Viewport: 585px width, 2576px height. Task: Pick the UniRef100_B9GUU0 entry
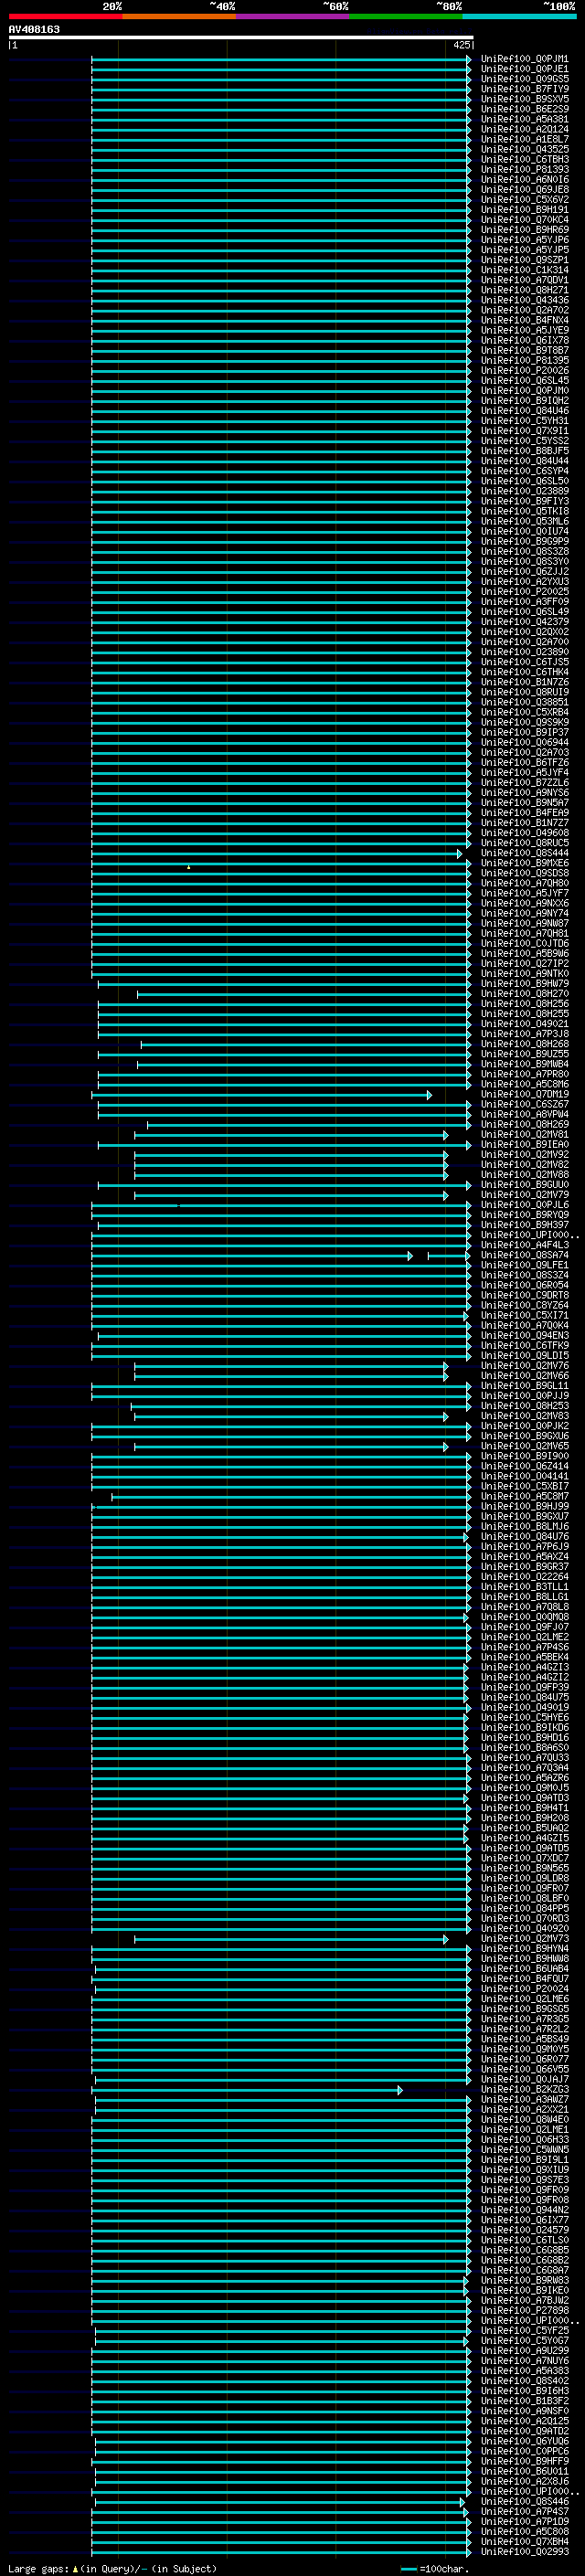(525, 1184)
